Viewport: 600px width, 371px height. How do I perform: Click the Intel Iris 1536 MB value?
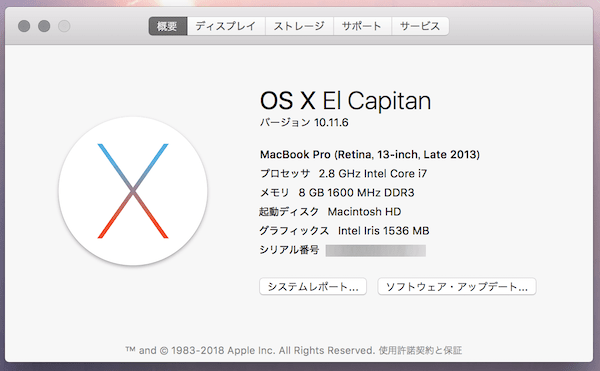click(383, 231)
